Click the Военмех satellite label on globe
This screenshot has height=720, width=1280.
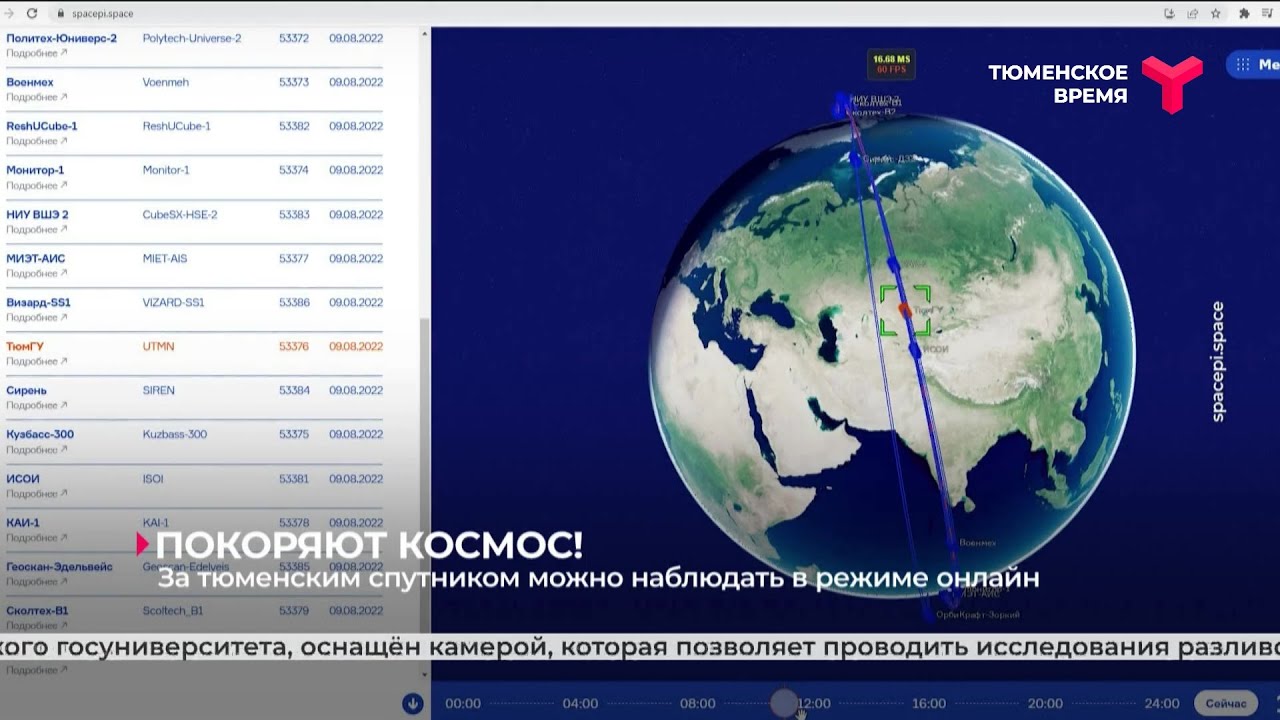977,542
